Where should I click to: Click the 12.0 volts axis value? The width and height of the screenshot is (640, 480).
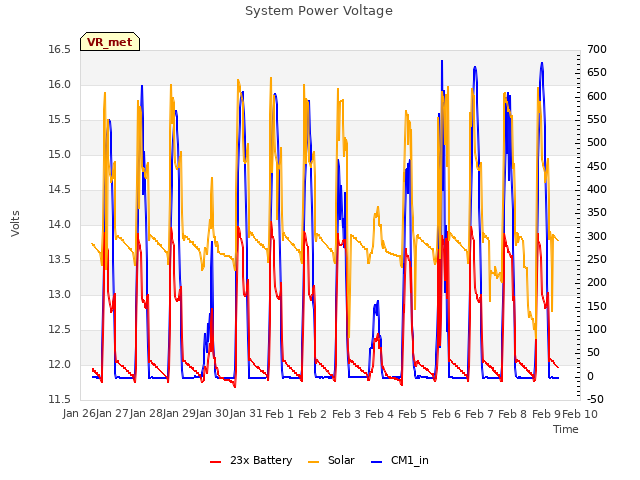click(60, 364)
